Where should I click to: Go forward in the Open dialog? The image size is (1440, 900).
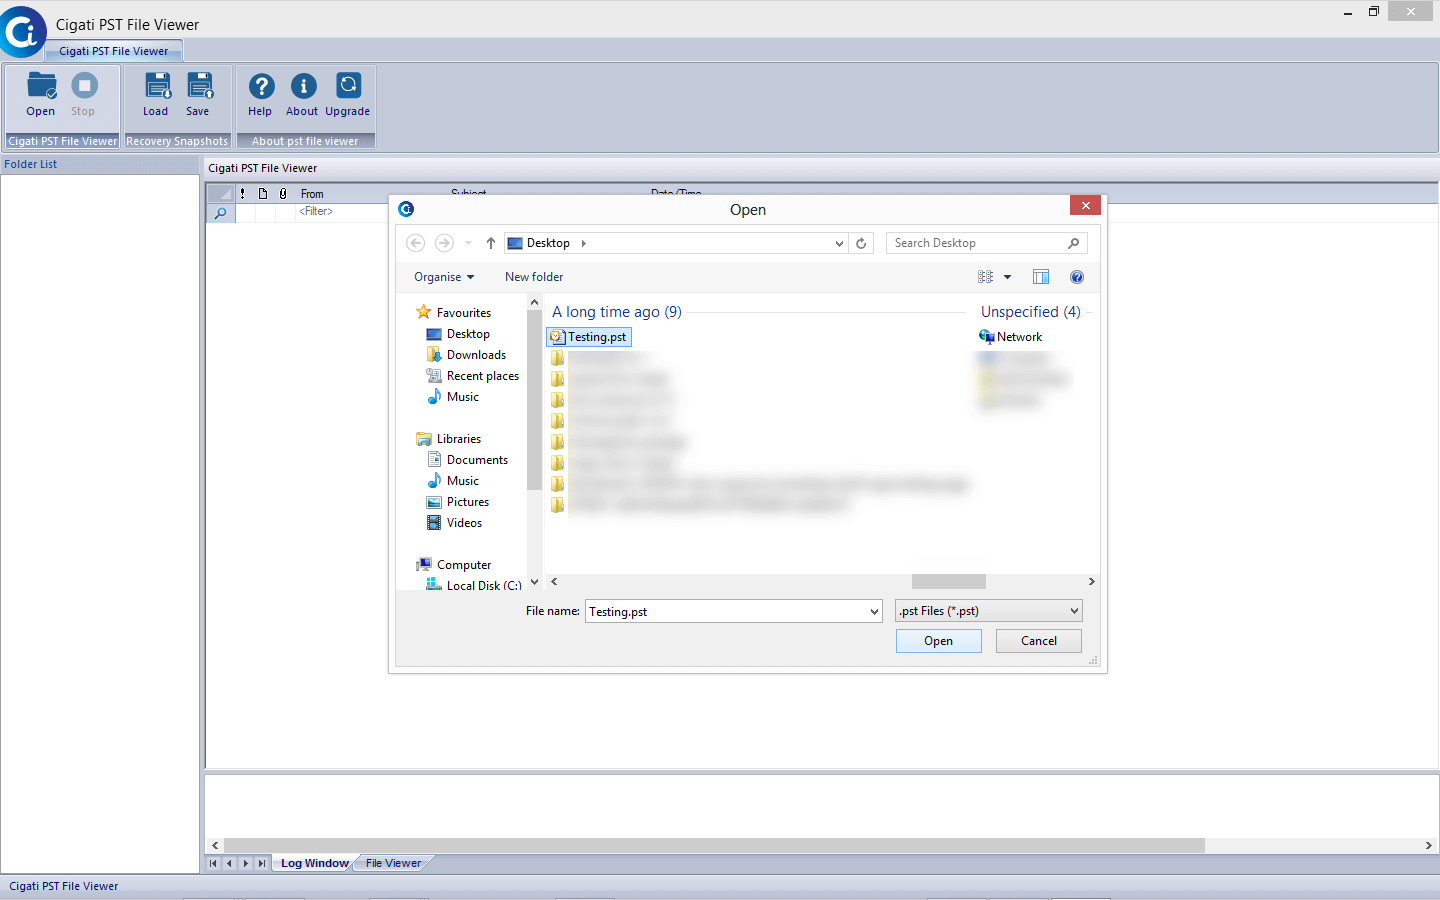[x=444, y=243]
